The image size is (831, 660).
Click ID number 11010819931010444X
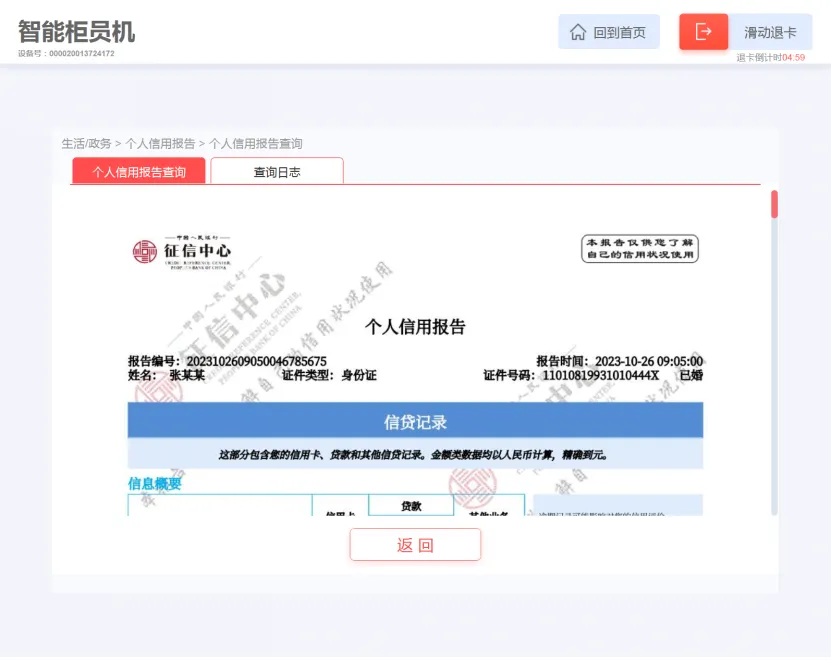(x=600, y=375)
